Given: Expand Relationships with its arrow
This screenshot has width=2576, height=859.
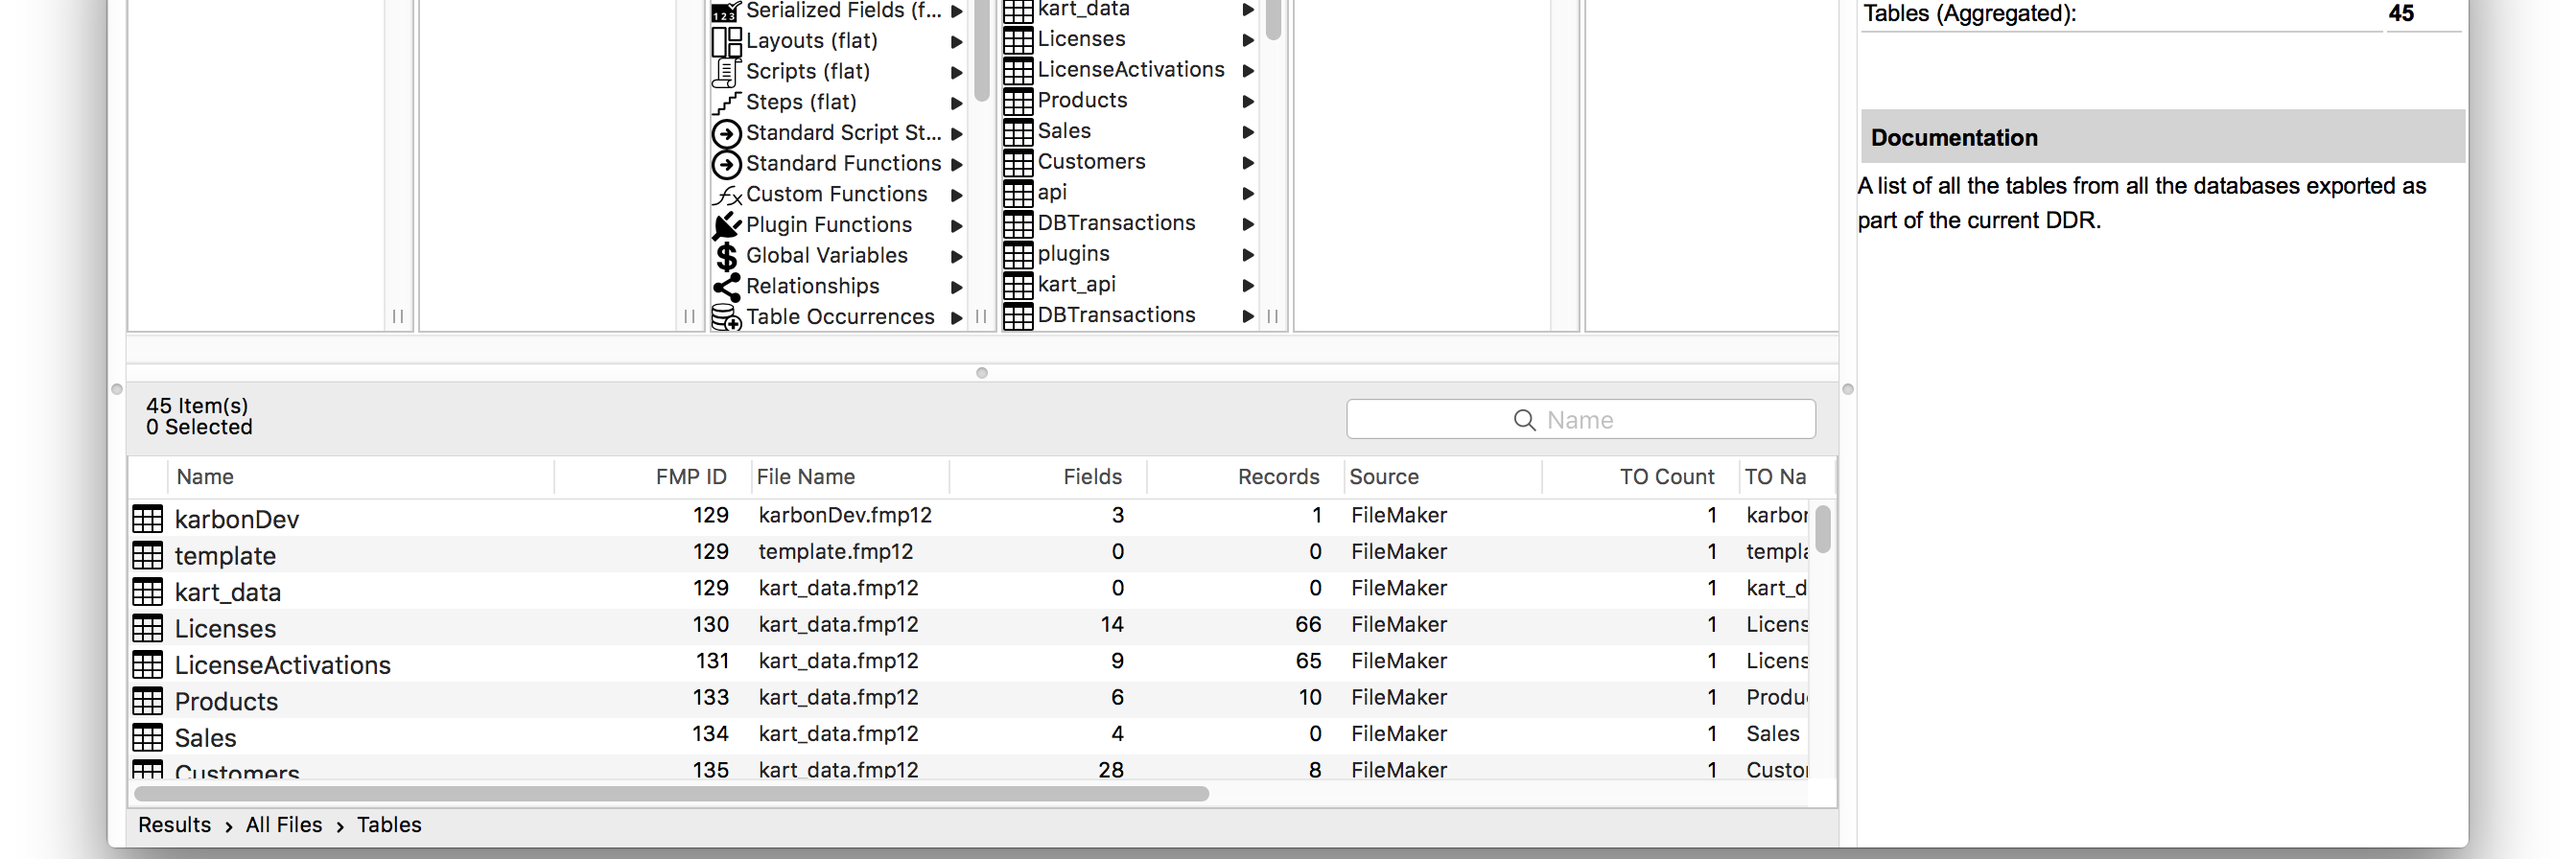Looking at the screenshot, I should (x=956, y=287).
